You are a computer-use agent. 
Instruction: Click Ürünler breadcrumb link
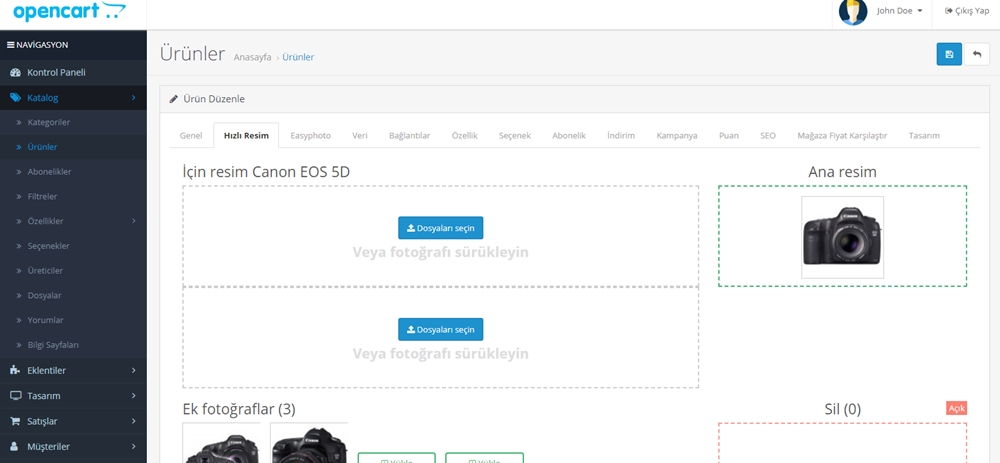tap(298, 57)
